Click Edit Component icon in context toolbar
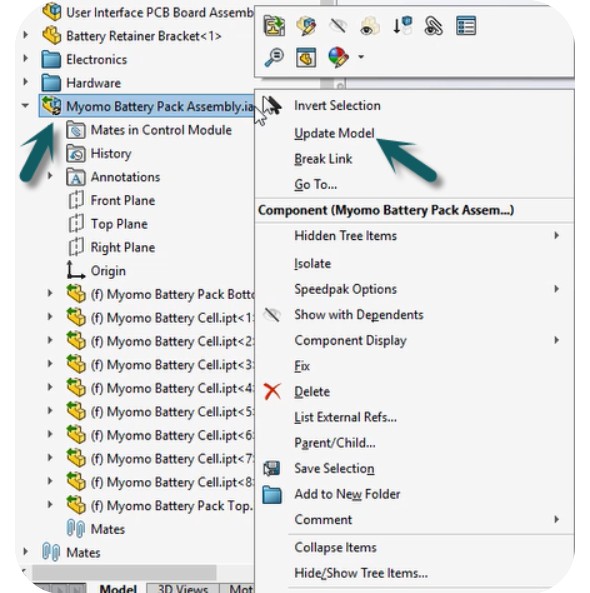This screenshot has width=590, height=593. coord(306,26)
